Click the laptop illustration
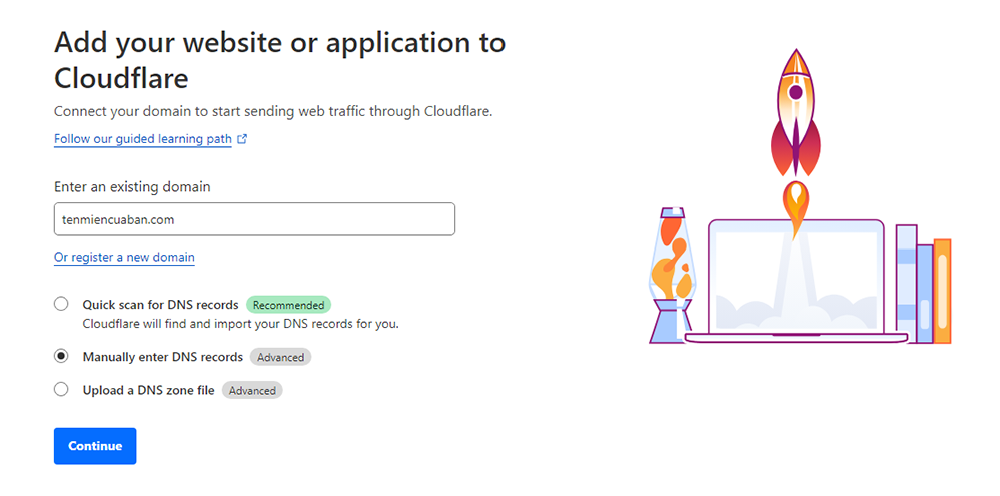This screenshot has height=496, width=1000. 796,280
